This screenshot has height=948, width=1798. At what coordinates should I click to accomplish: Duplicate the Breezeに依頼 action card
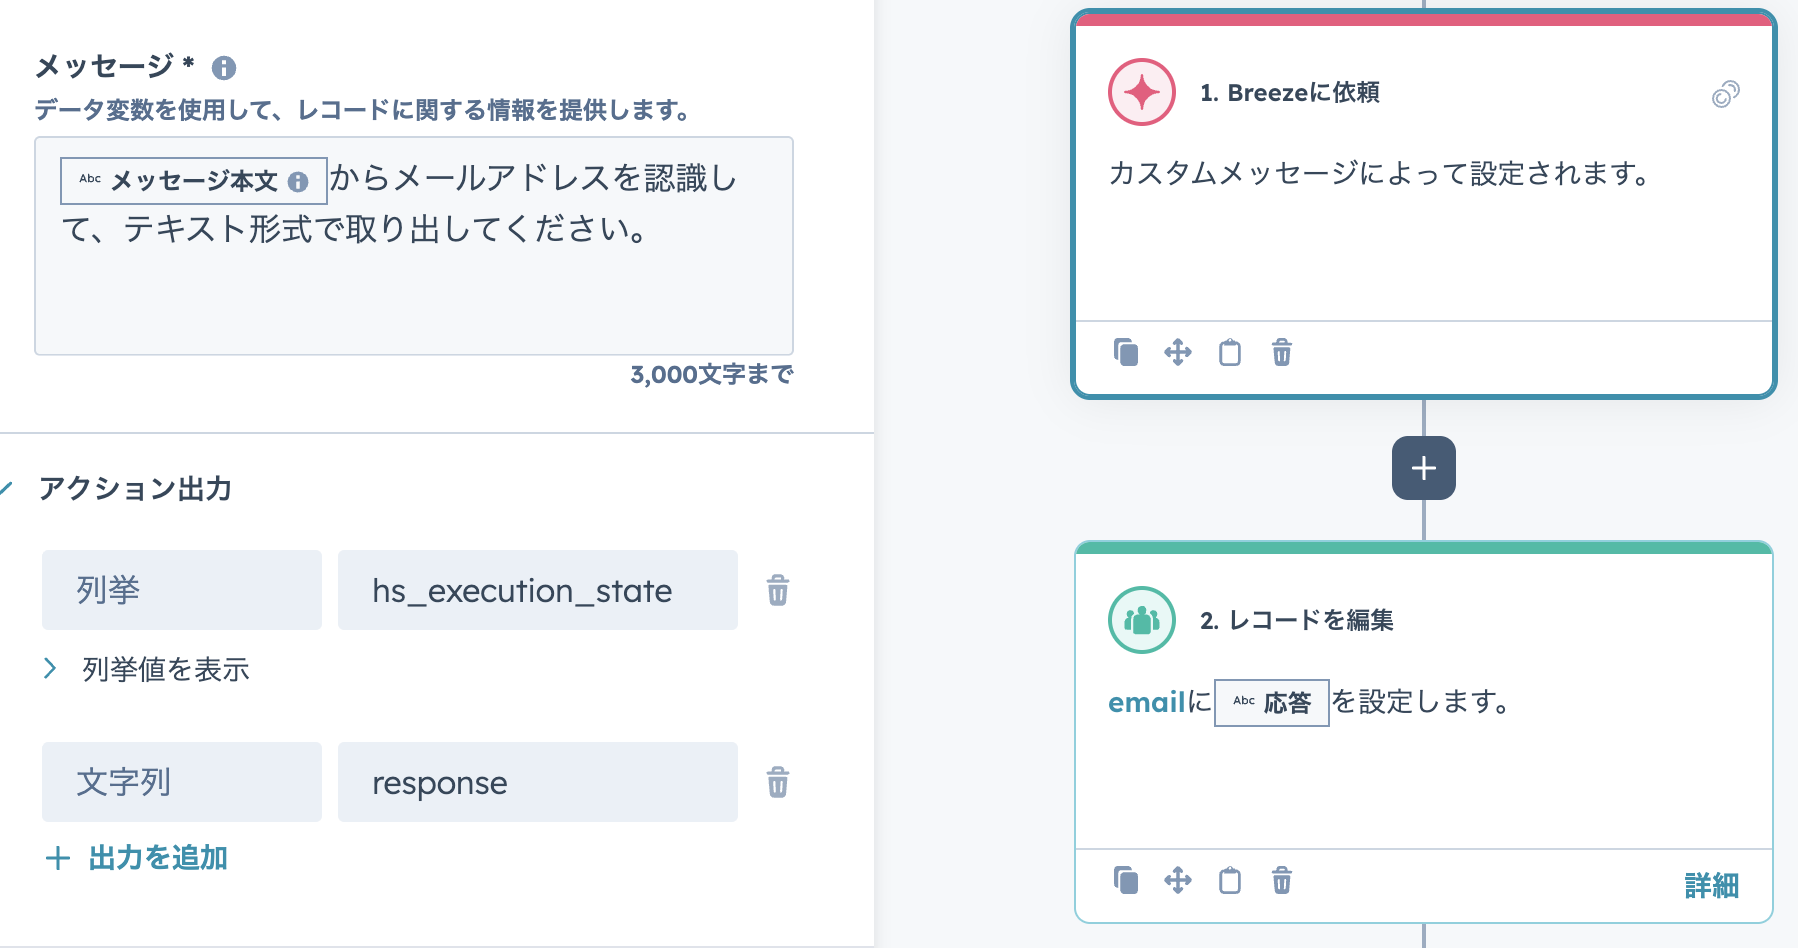click(x=1126, y=352)
